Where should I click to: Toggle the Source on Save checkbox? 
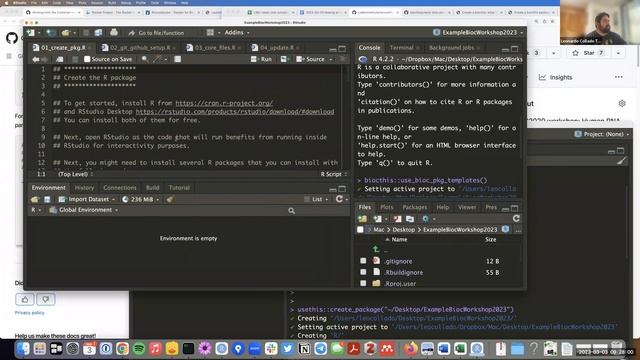pos(87,59)
